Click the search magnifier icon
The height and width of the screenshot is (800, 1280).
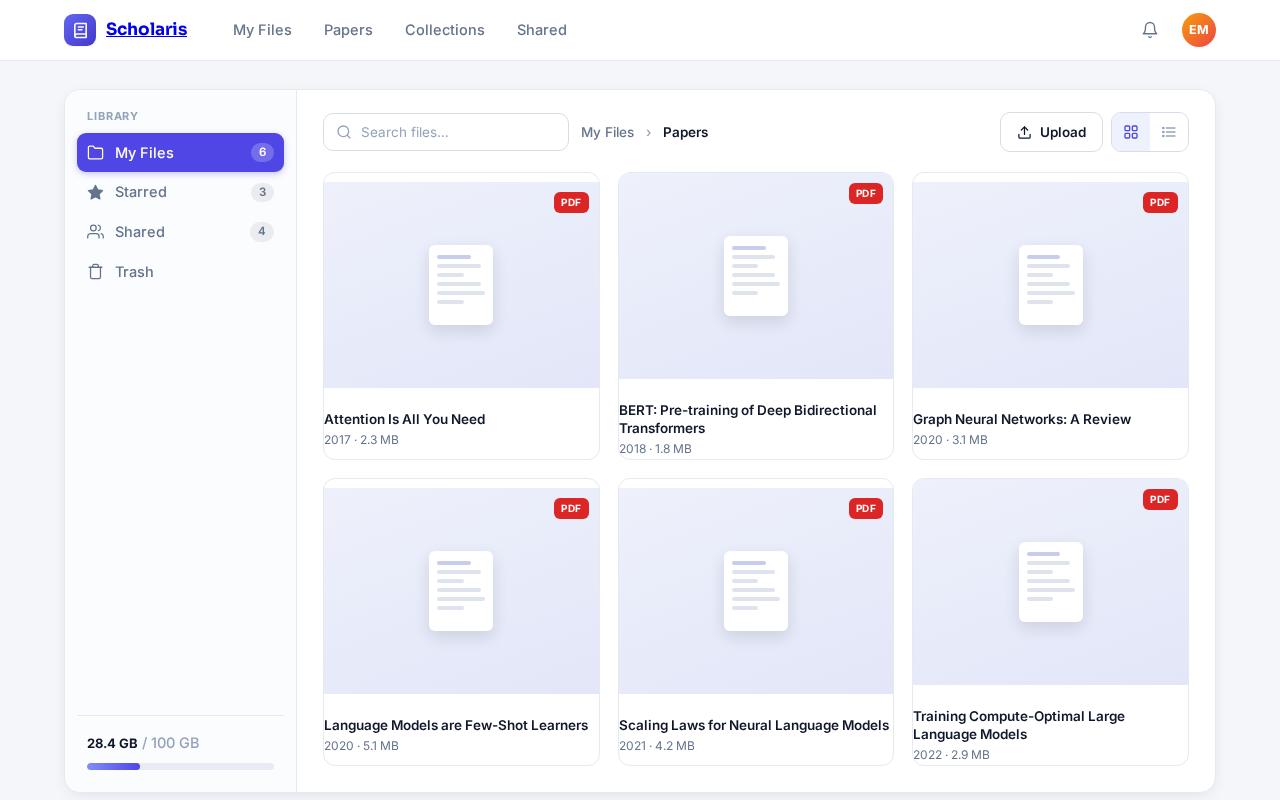point(344,132)
